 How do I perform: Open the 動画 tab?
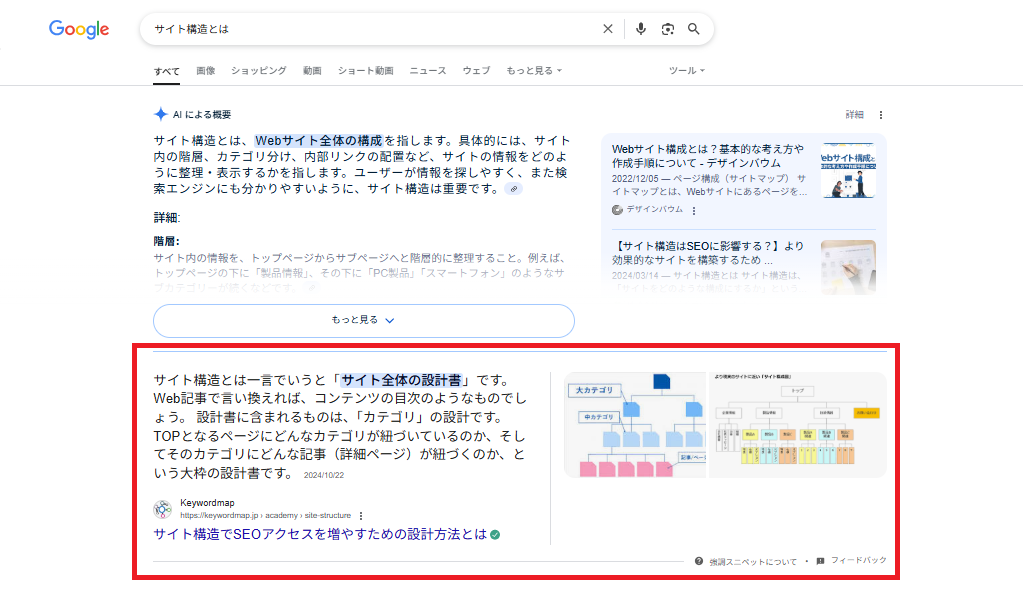pos(312,70)
